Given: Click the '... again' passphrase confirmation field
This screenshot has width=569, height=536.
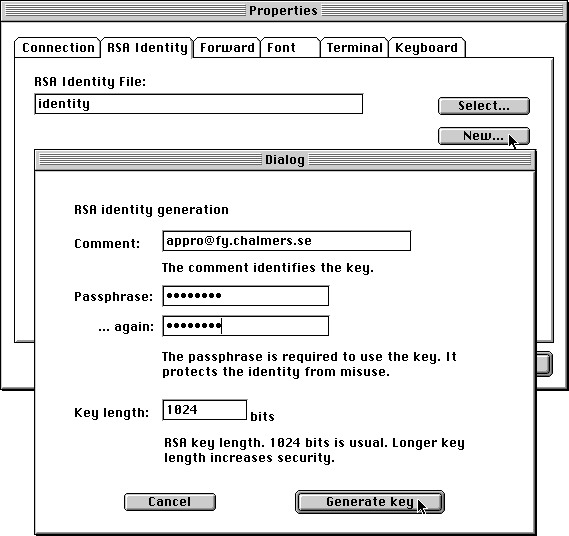Looking at the screenshot, I should pos(246,326).
